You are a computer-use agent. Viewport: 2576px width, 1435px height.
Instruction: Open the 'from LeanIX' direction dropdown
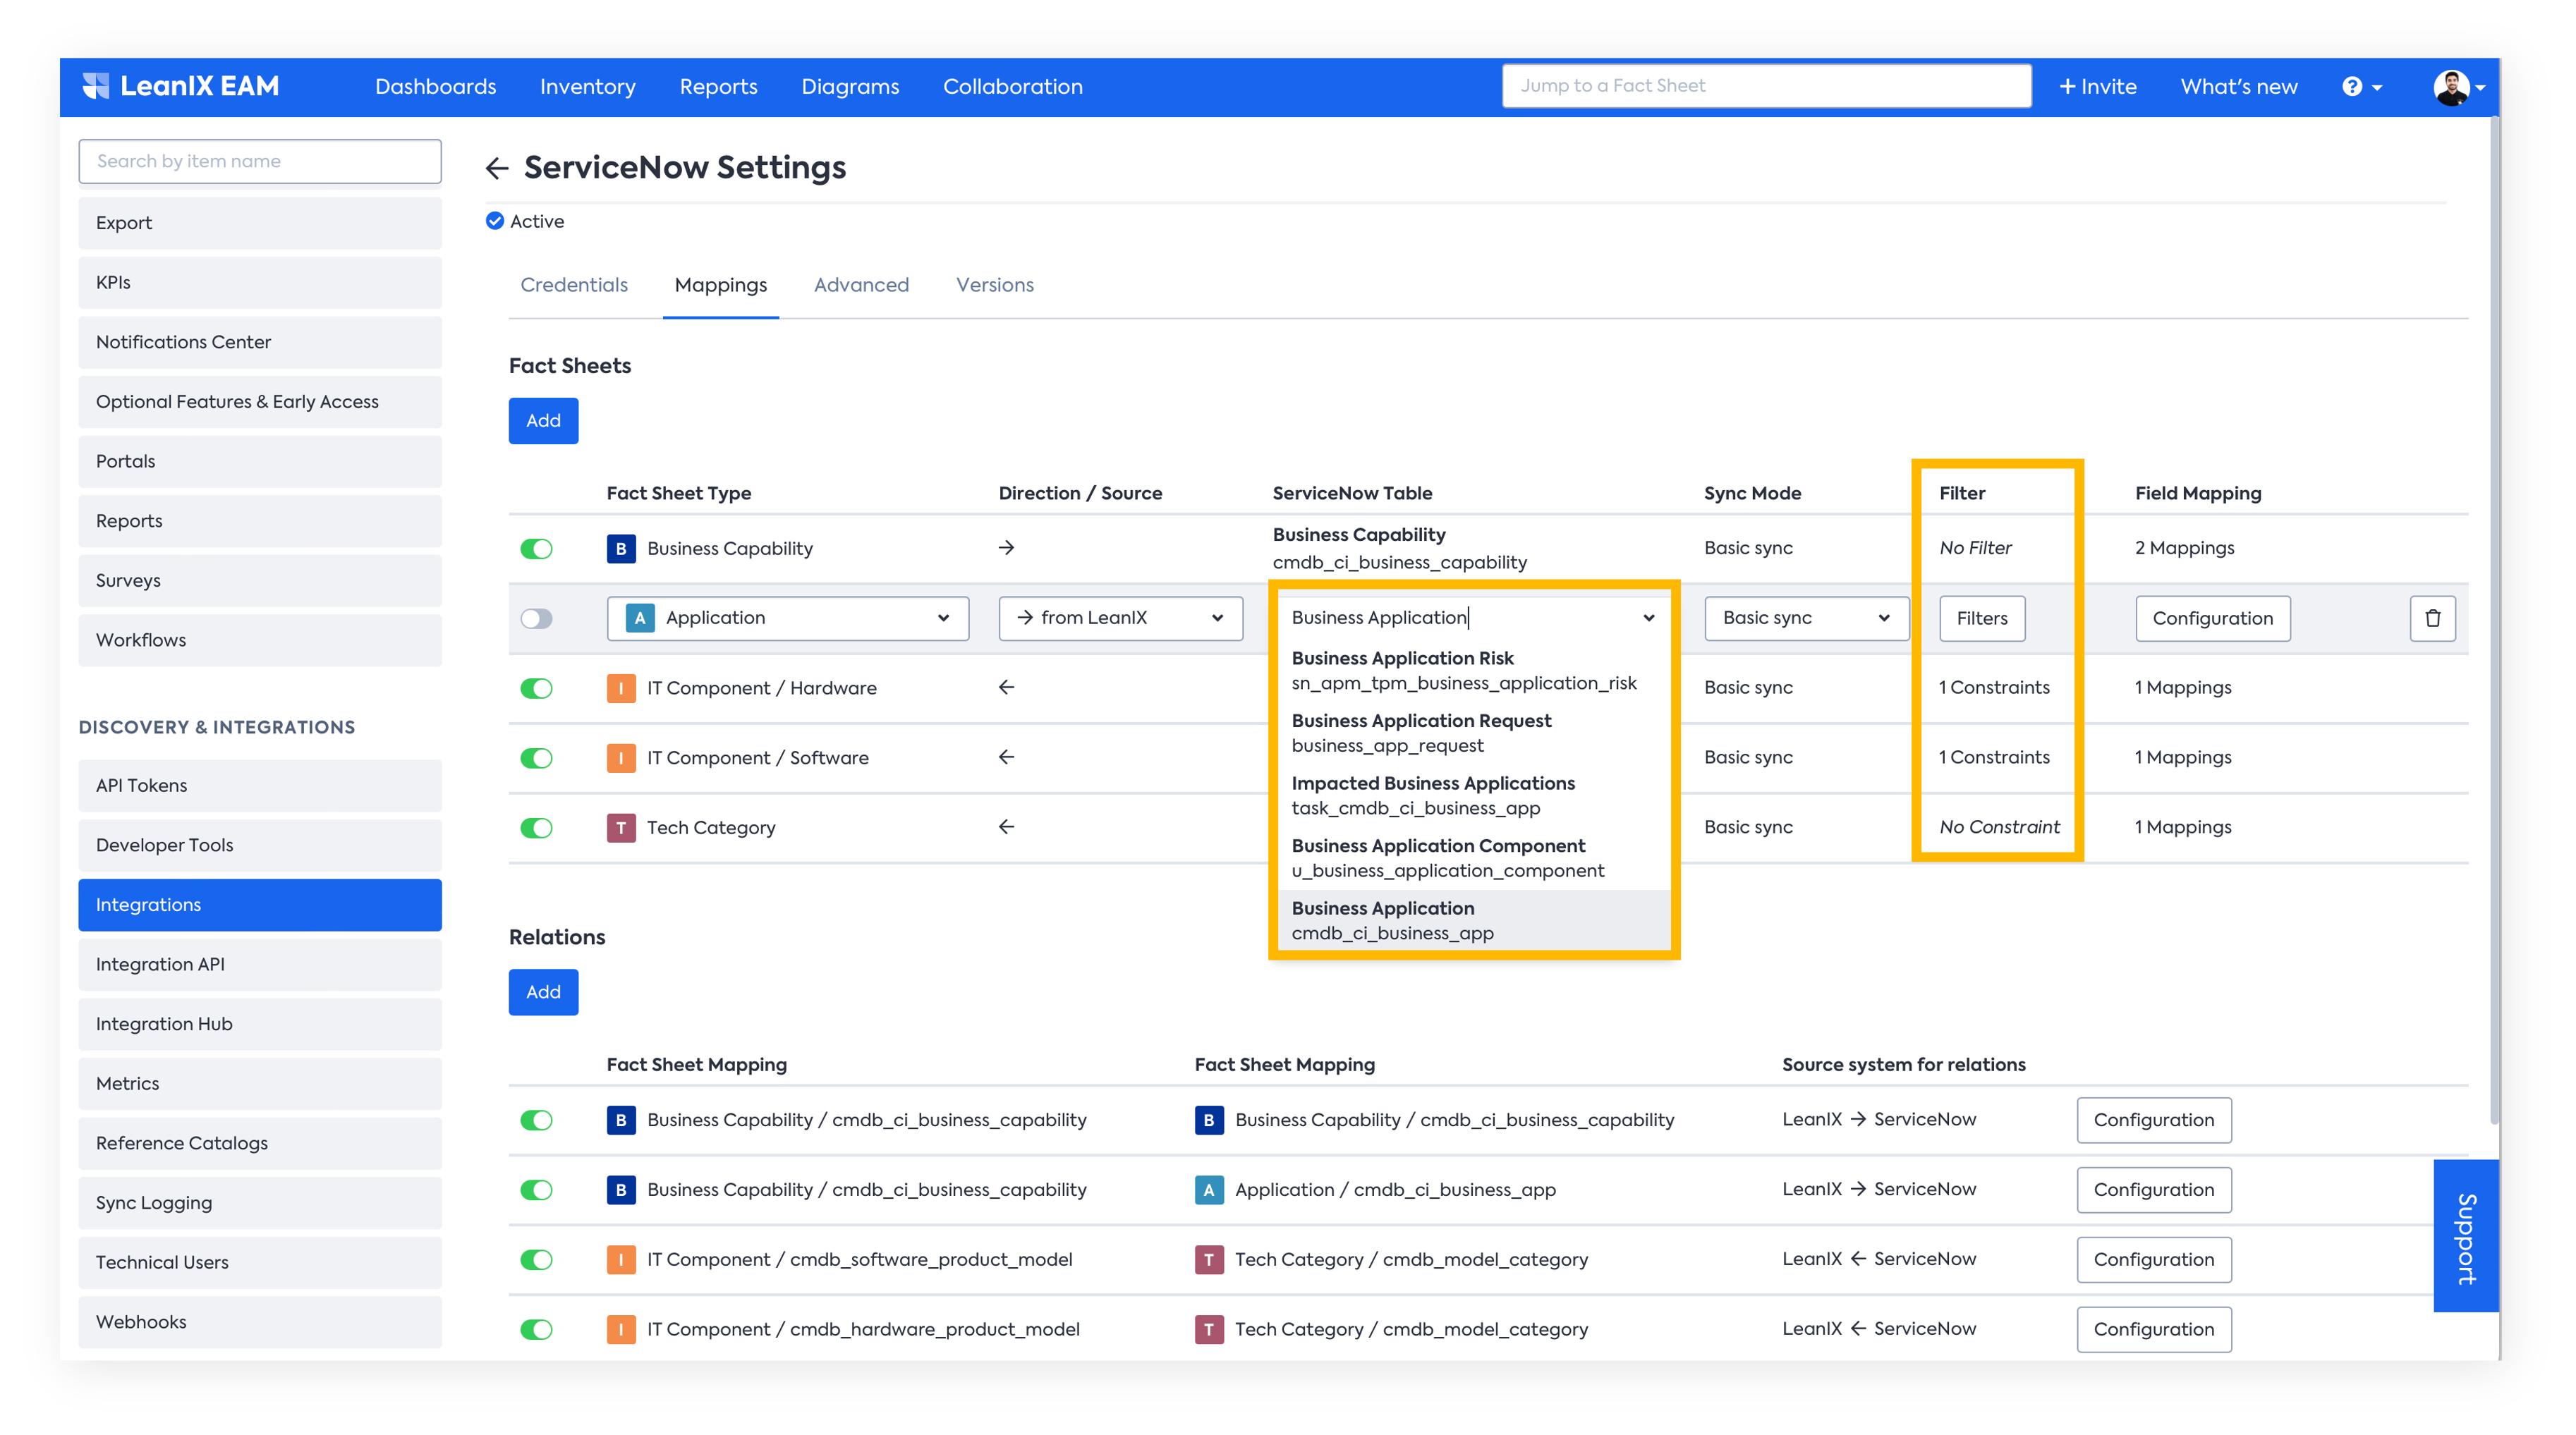(1120, 618)
